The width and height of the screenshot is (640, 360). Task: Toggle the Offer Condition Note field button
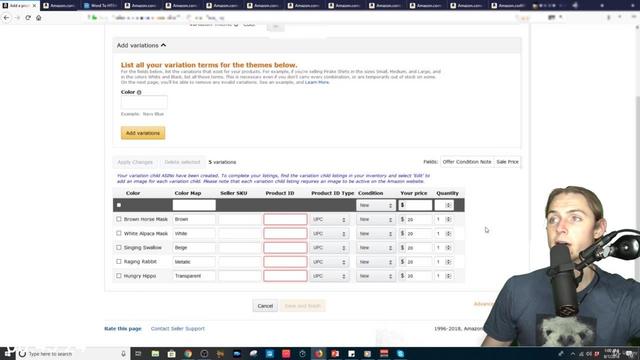click(x=467, y=162)
